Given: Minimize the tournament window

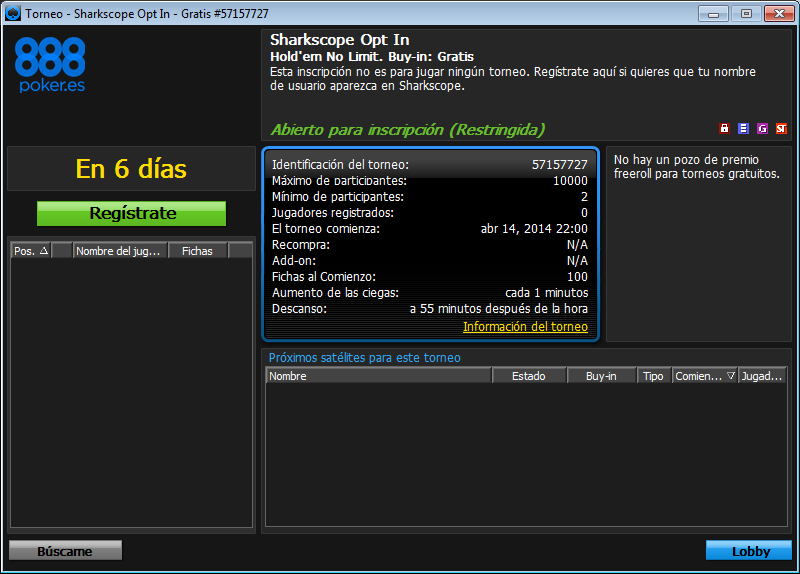Looking at the screenshot, I should [x=713, y=13].
